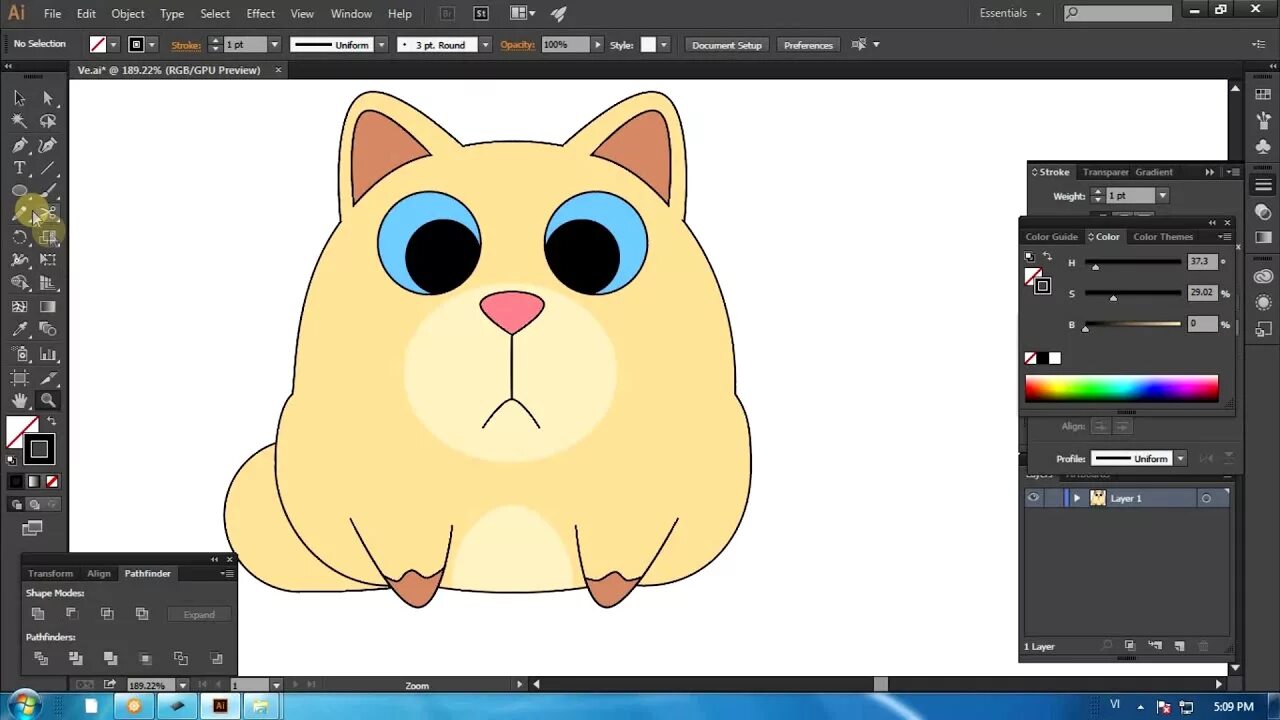Swap fill and stroke colors
This screenshot has width=1280, height=720.
pyautogui.click(x=51, y=421)
